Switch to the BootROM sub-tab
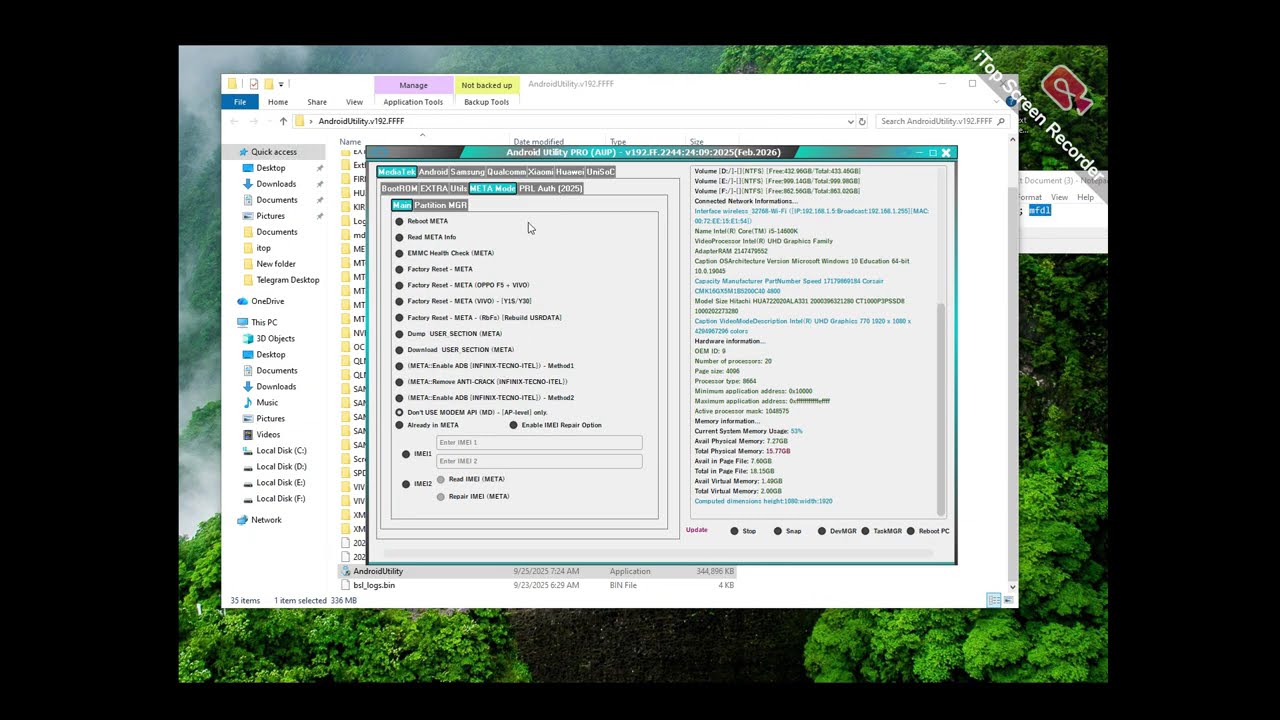The height and width of the screenshot is (720, 1280). coord(399,188)
